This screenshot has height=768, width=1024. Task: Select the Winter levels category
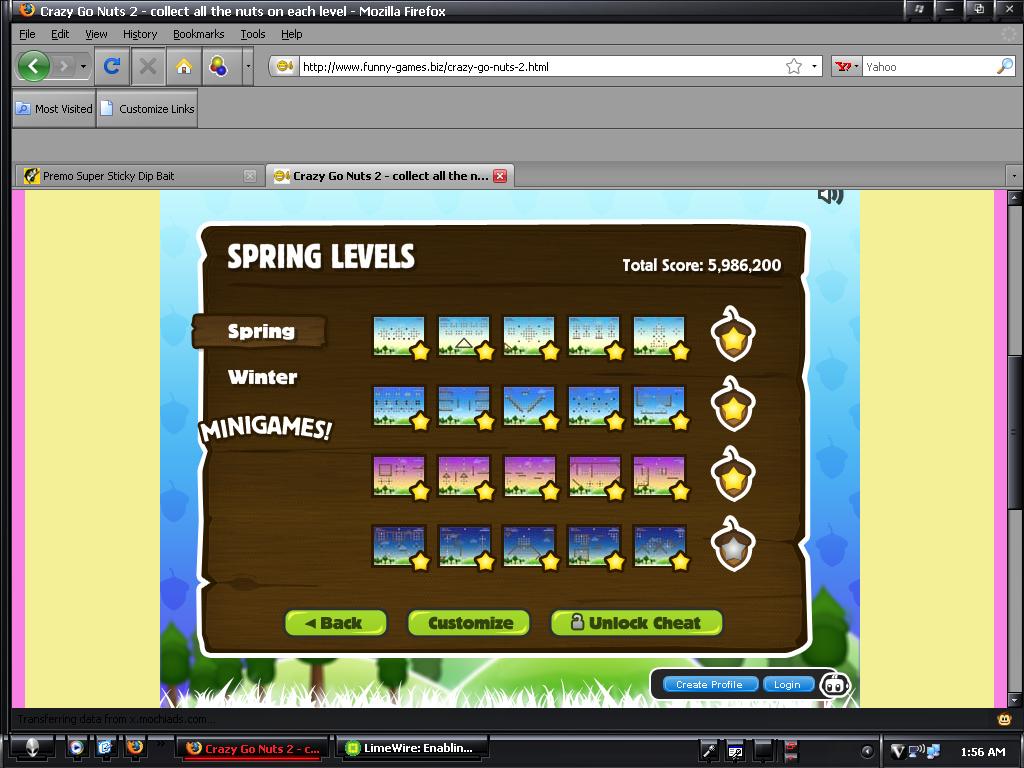pos(262,377)
